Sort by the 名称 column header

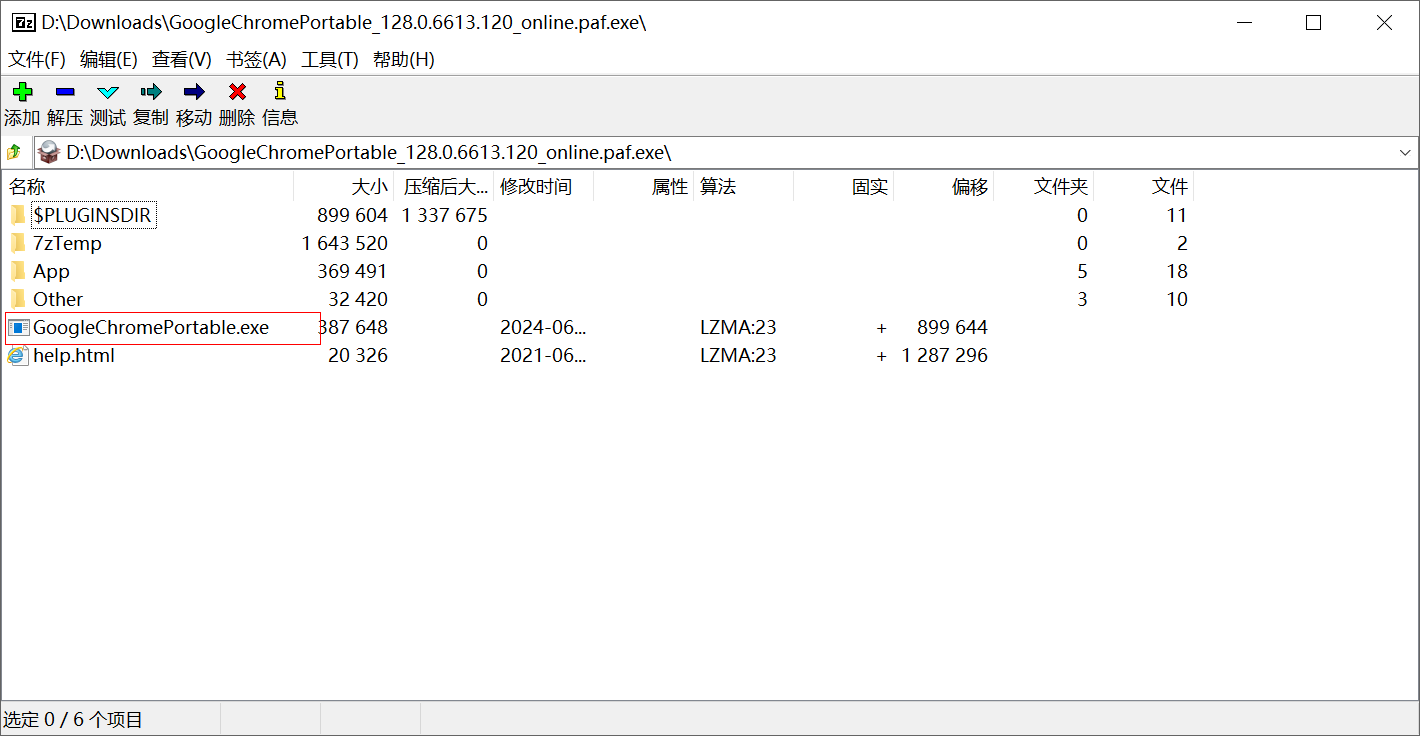[148, 187]
